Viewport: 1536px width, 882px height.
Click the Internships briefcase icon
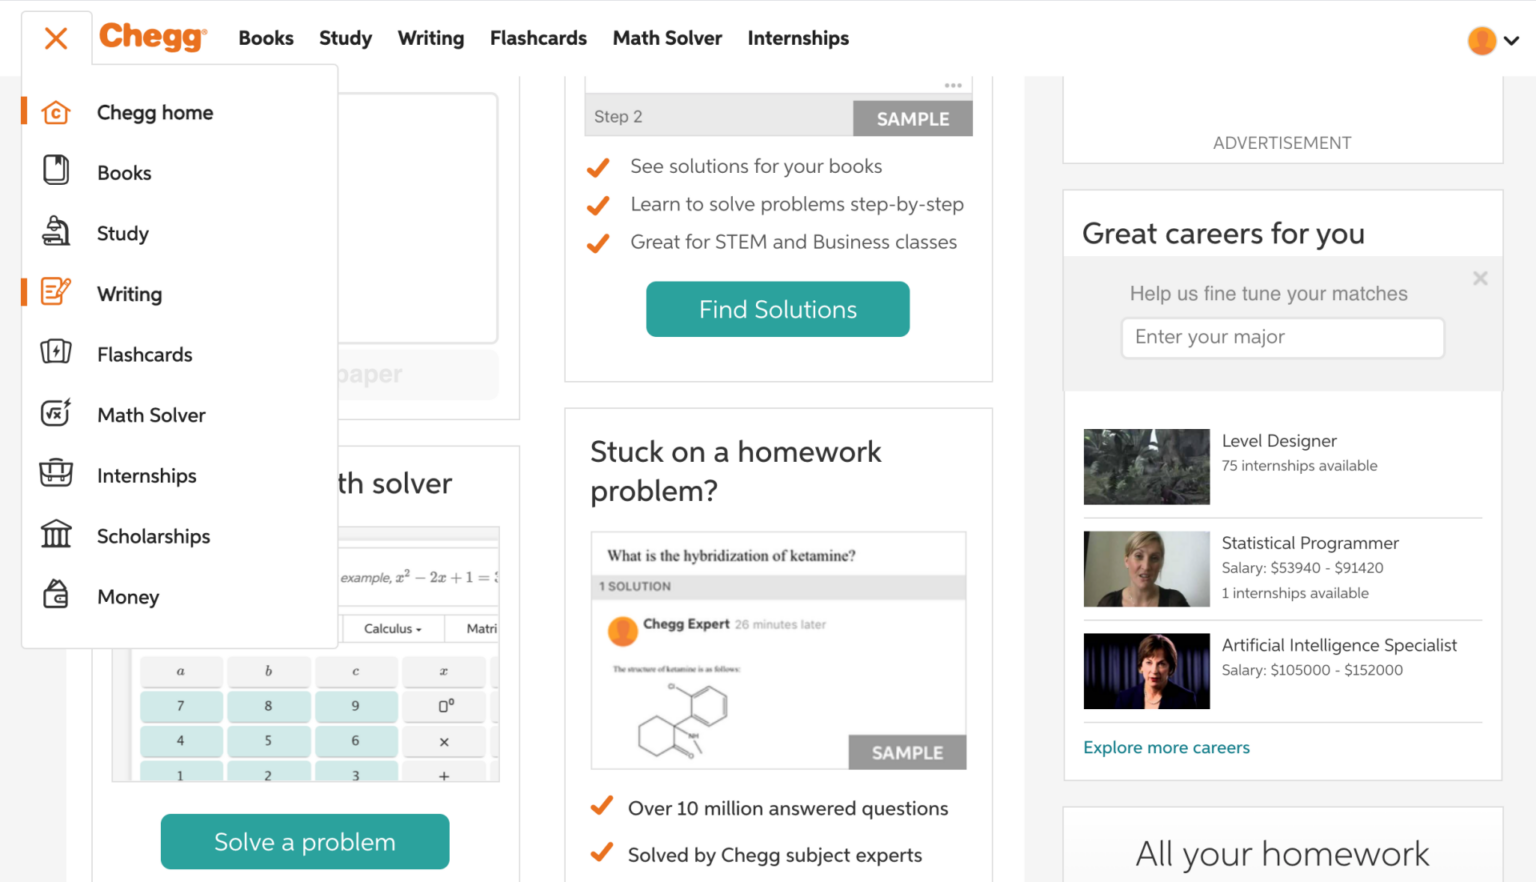click(x=55, y=475)
